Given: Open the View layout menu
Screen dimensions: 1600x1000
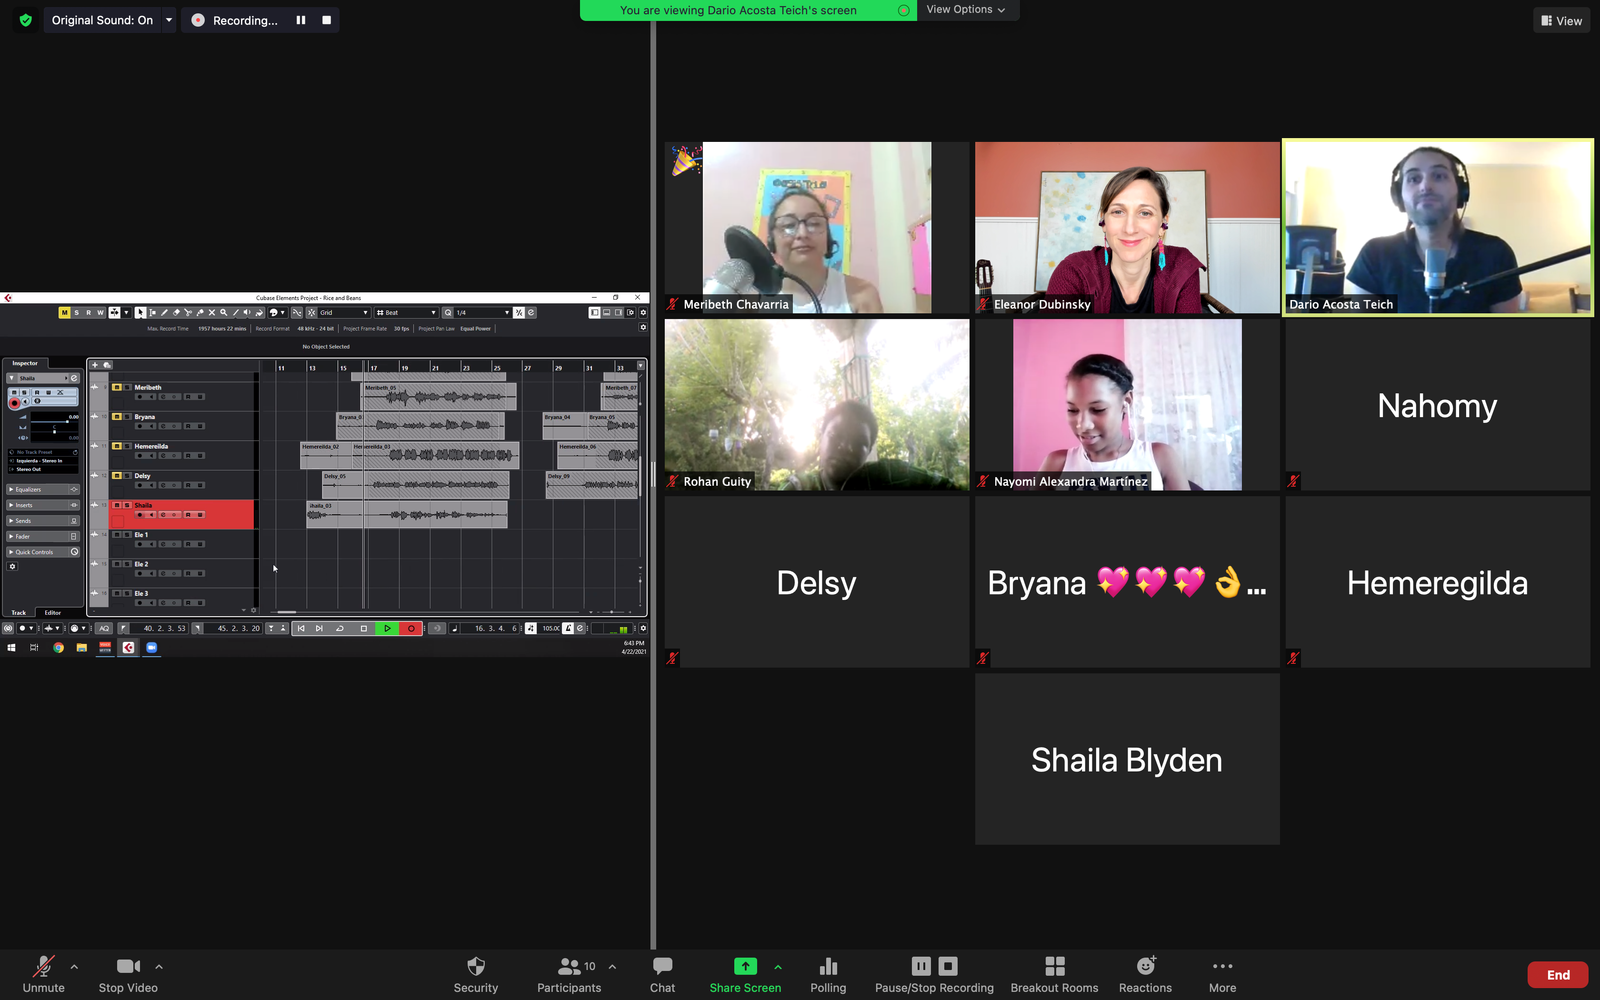Looking at the screenshot, I should [1561, 20].
